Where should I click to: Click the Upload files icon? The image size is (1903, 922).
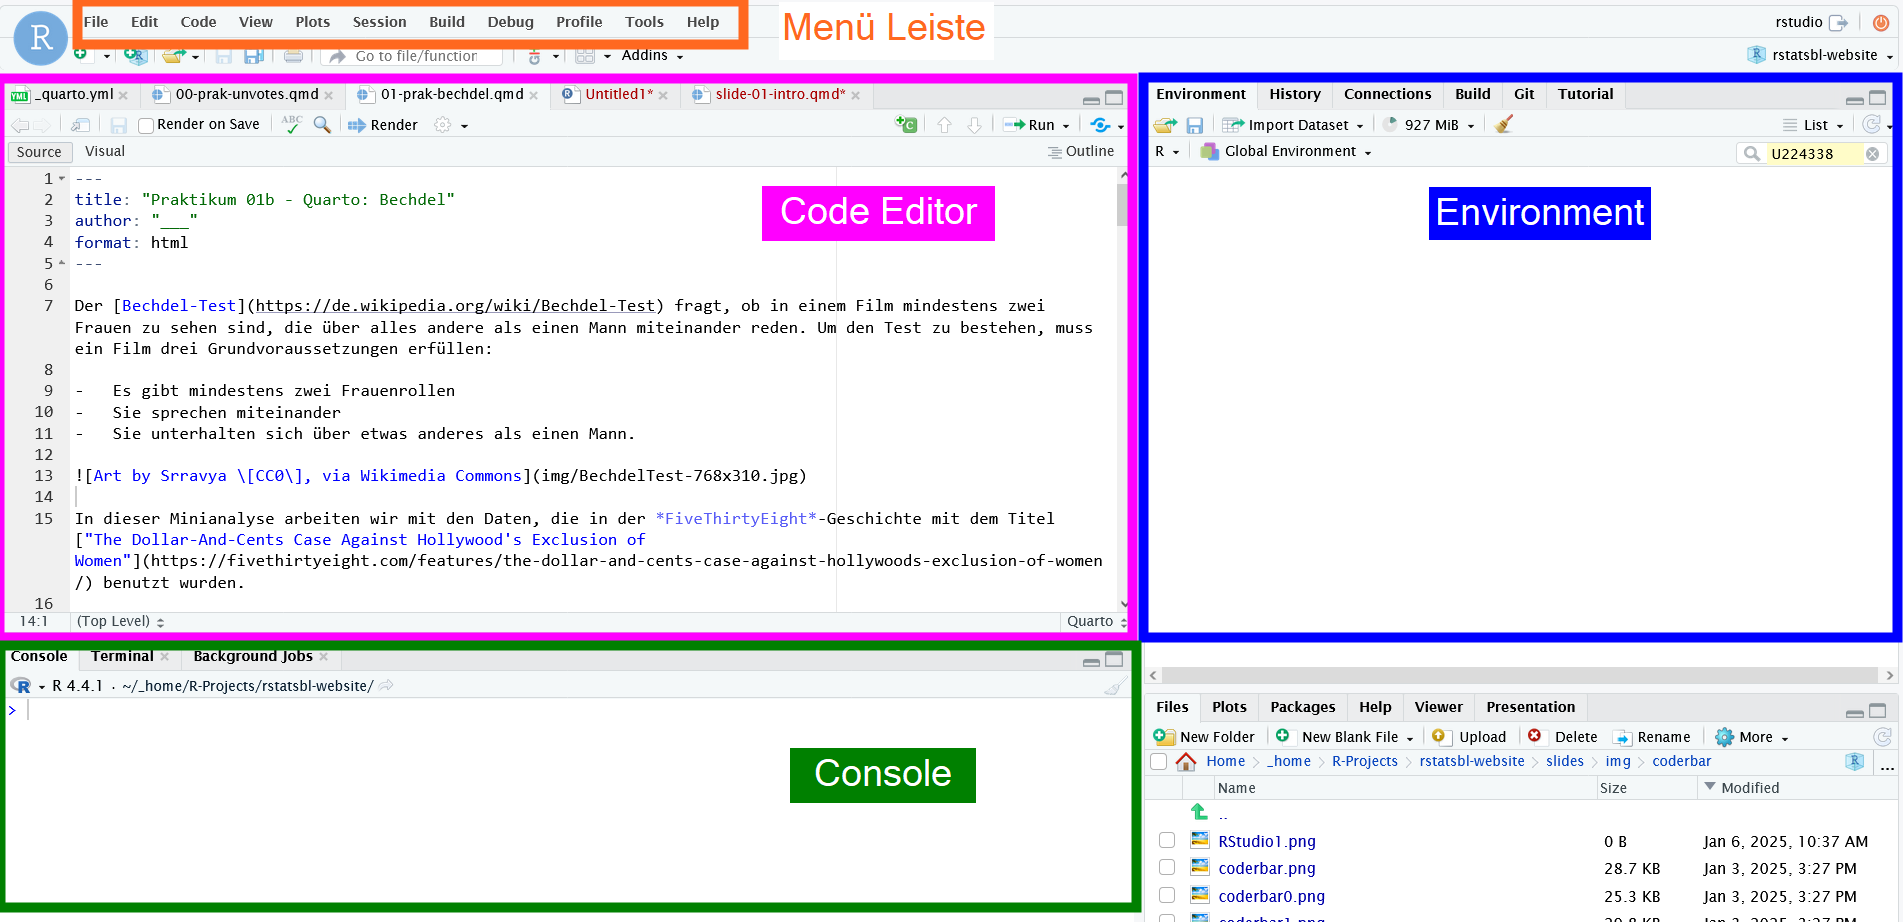point(1440,737)
